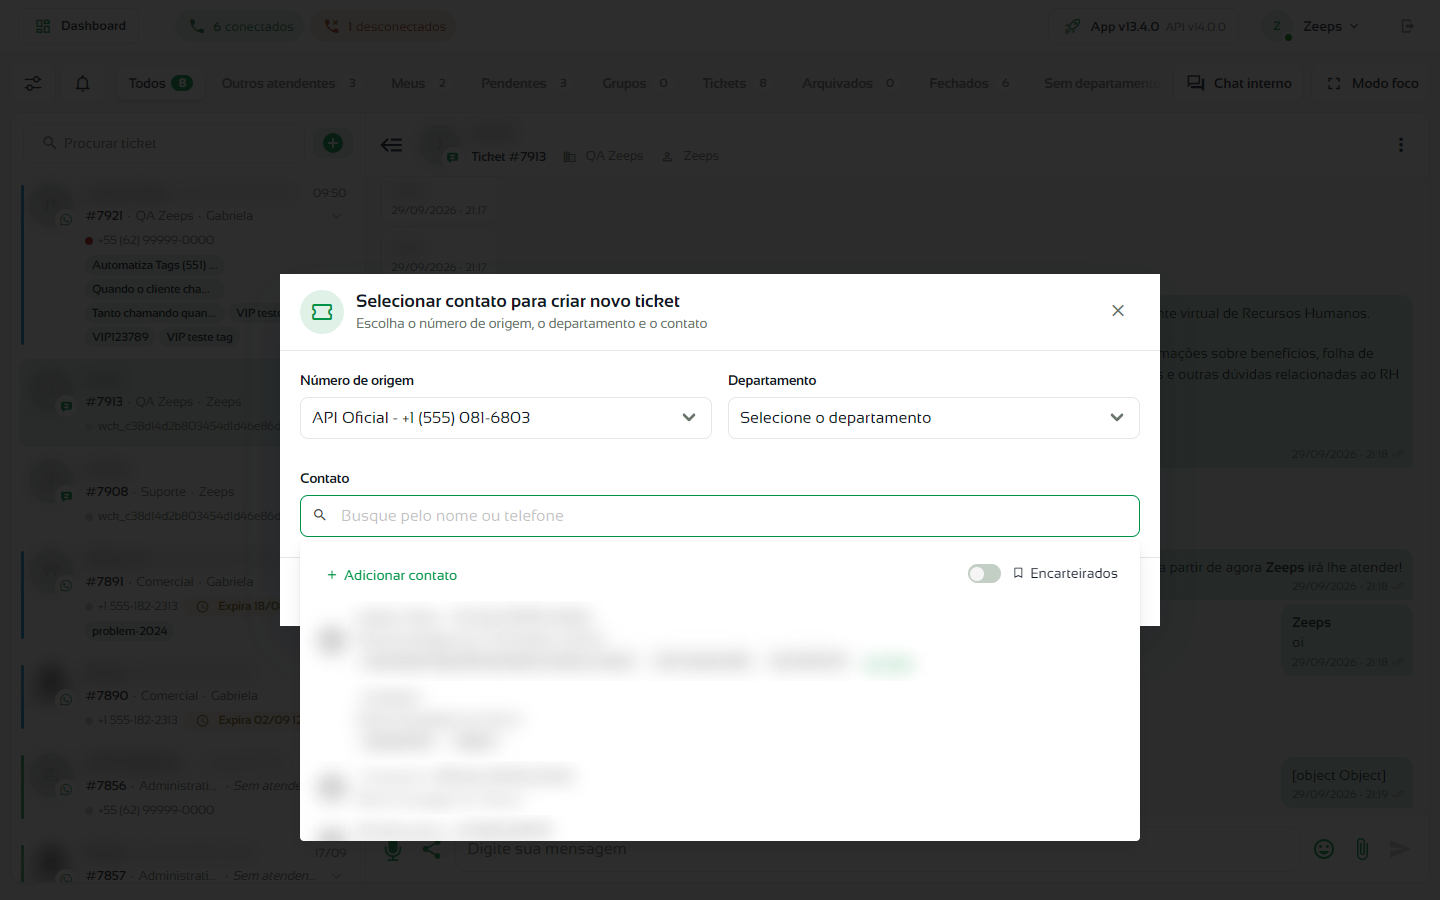Expand ticket #7857 chevron
1440x900 pixels.
[x=336, y=876]
